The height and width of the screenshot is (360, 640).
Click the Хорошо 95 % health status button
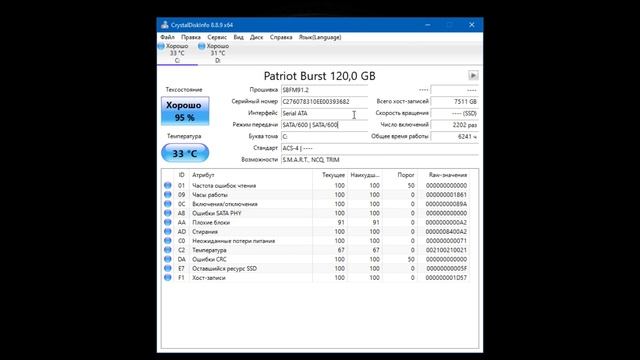click(x=185, y=111)
